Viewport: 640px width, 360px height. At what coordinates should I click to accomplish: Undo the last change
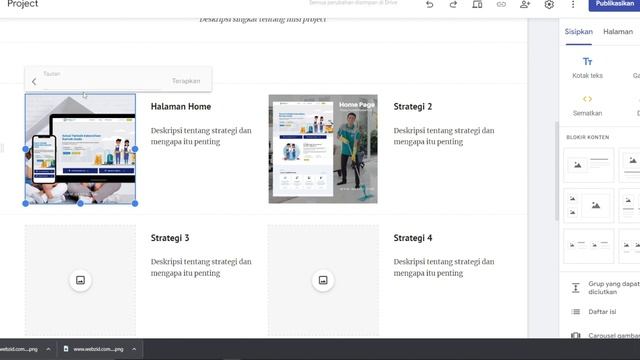pyautogui.click(x=429, y=4)
